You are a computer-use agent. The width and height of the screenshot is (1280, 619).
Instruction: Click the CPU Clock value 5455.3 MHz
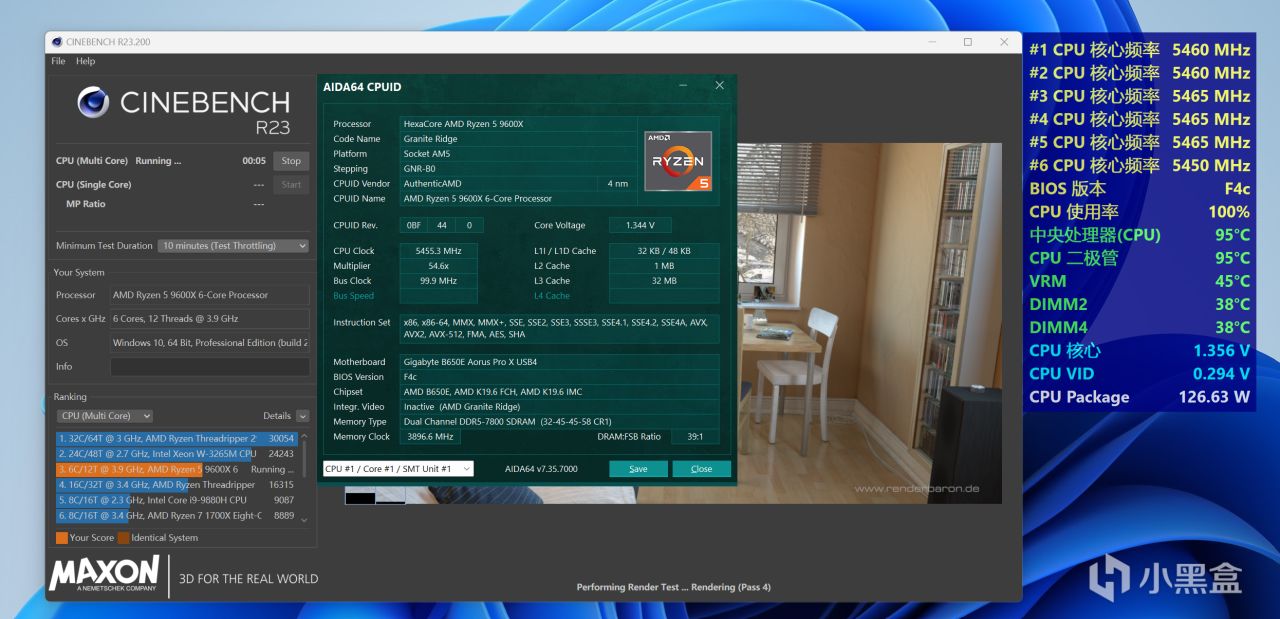[x=438, y=251]
